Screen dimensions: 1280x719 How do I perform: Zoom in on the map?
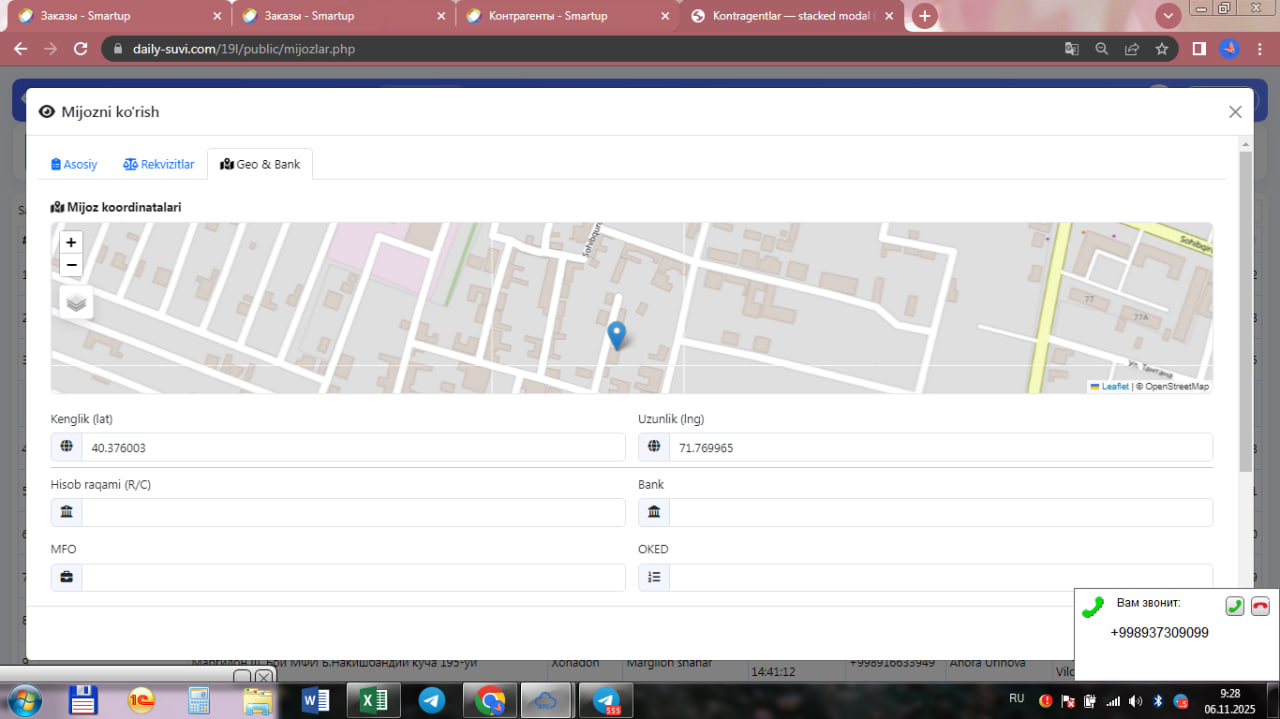71,242
